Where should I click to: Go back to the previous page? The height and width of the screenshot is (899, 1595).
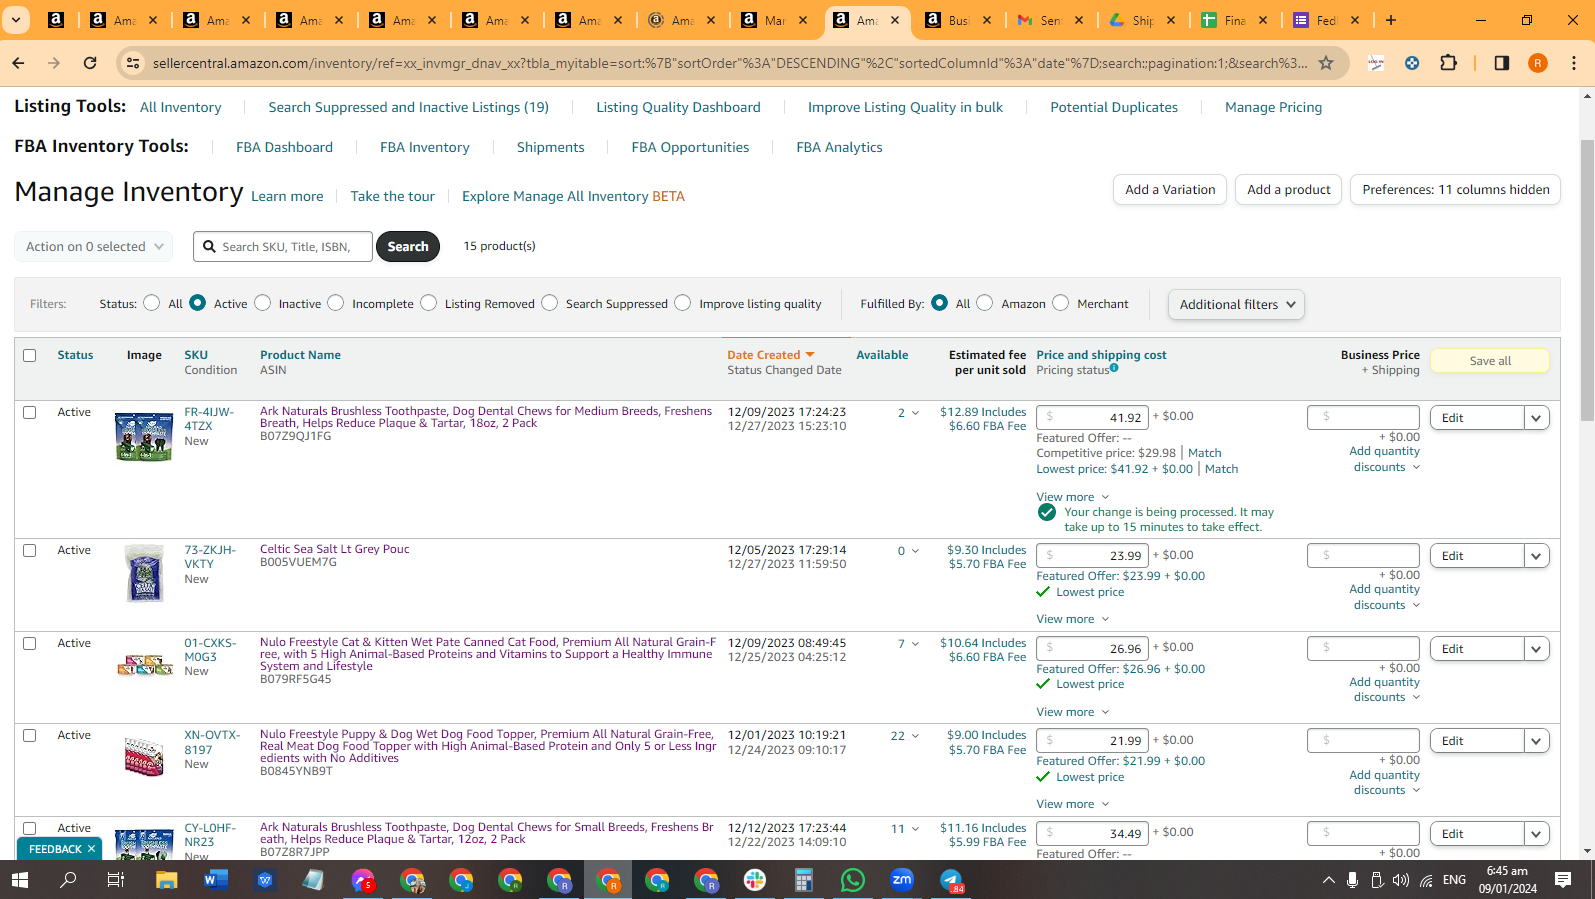(x=19, y=63)
